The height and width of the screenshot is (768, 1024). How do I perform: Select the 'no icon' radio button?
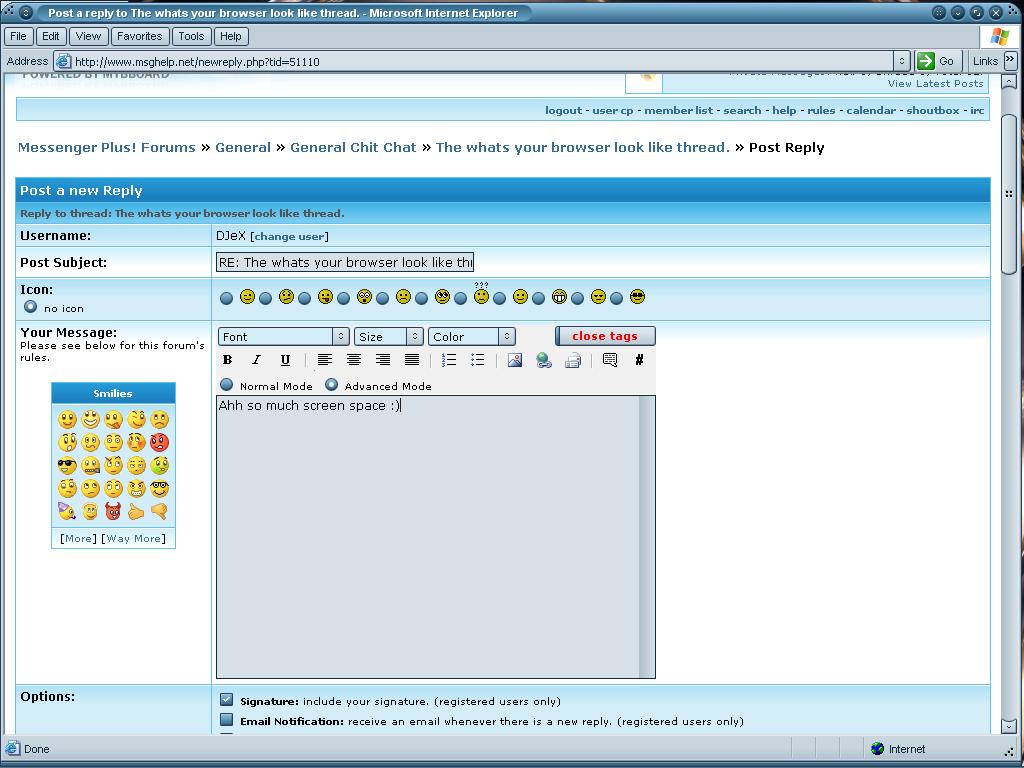point(30,306)
